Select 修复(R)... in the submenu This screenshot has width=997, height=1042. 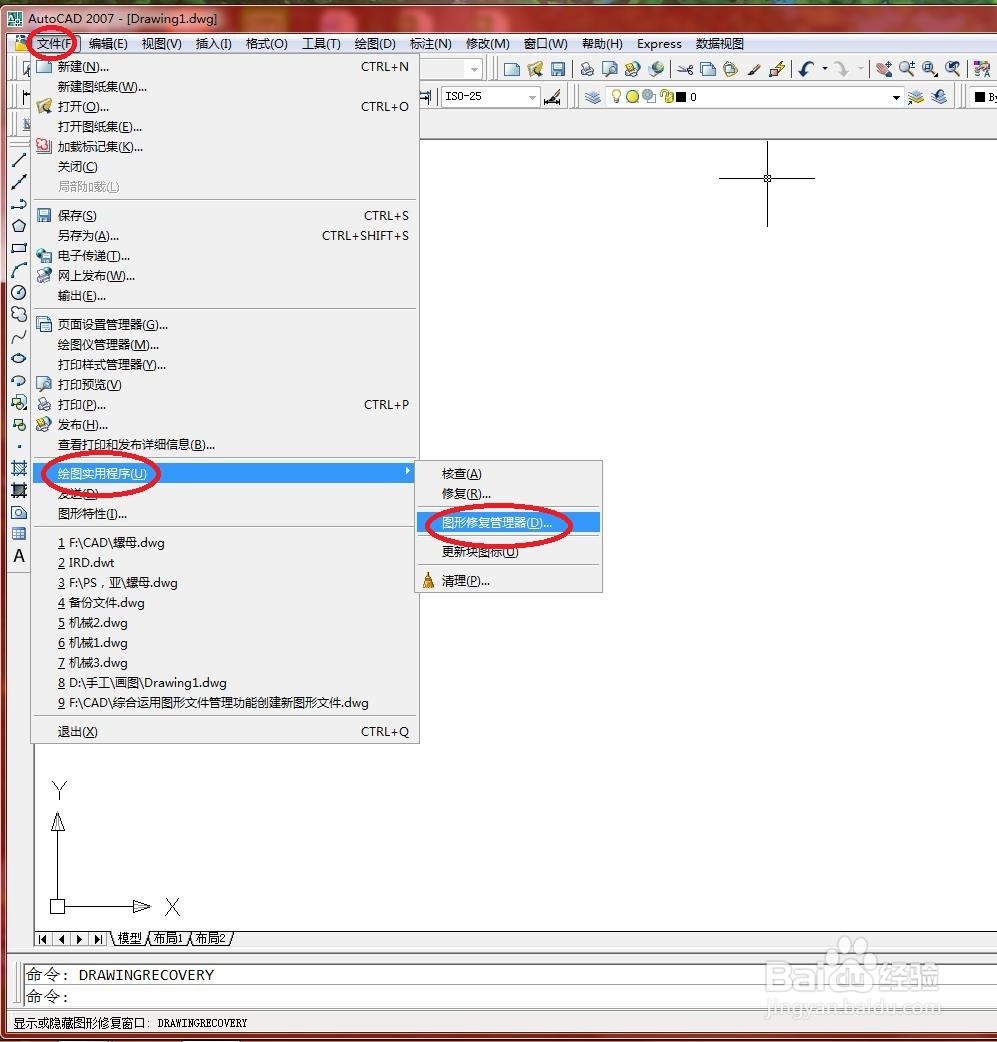click(x=508, y=494)
